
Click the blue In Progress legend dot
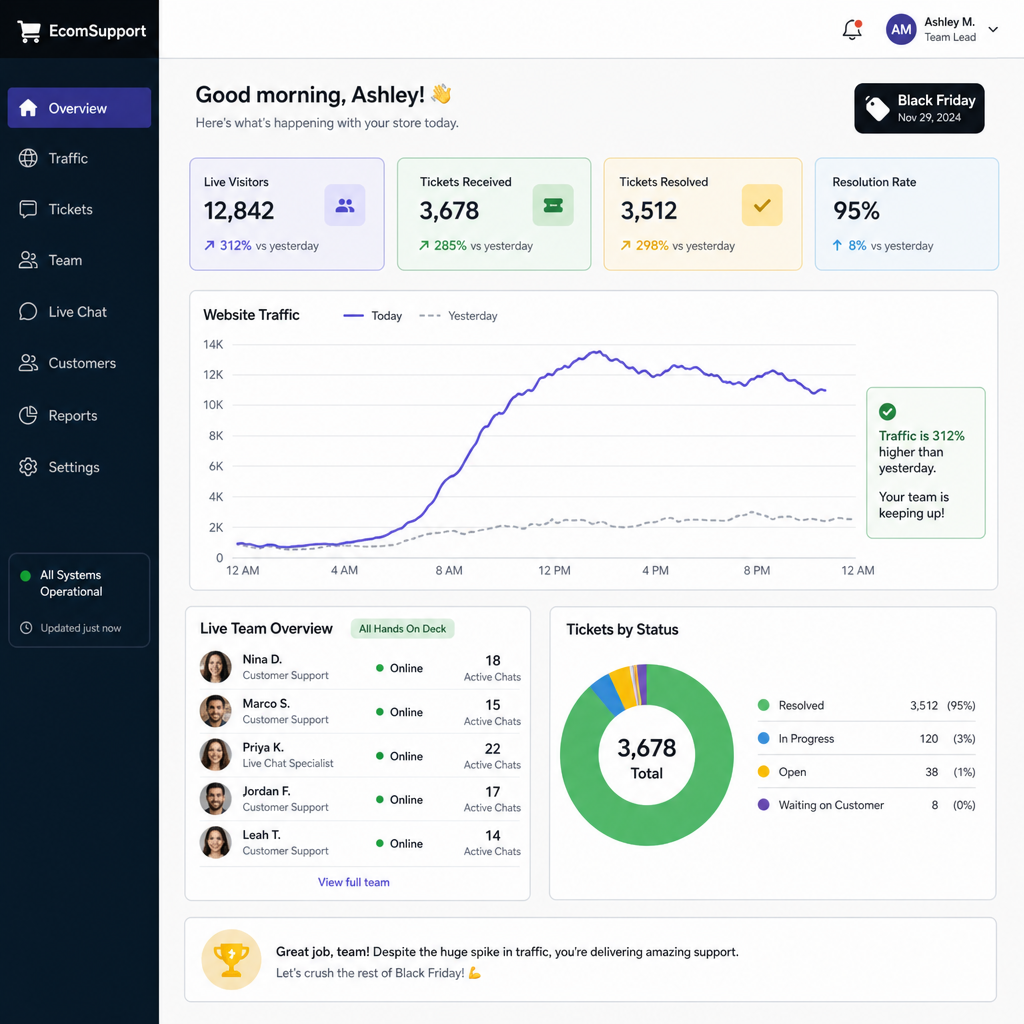point(763,739)
